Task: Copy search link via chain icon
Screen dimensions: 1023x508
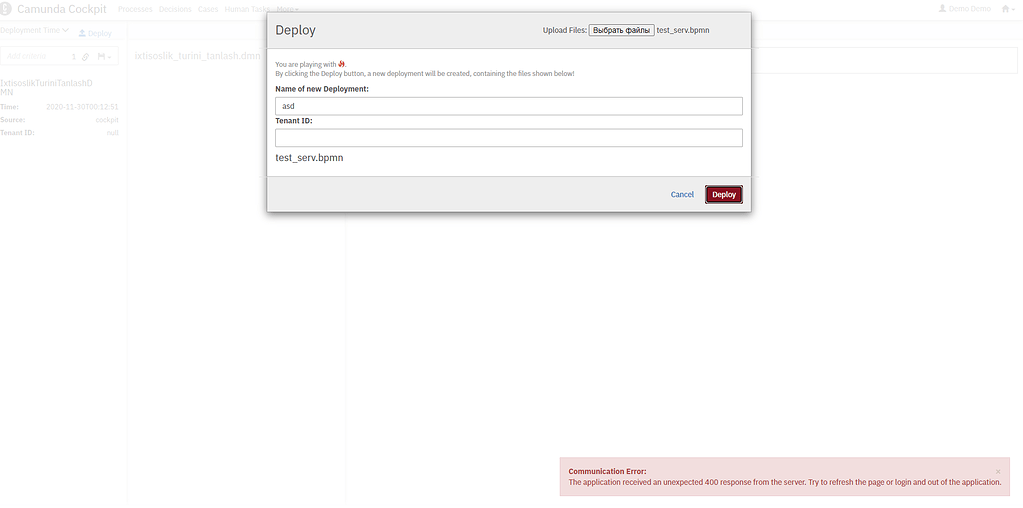Action: 86,56
